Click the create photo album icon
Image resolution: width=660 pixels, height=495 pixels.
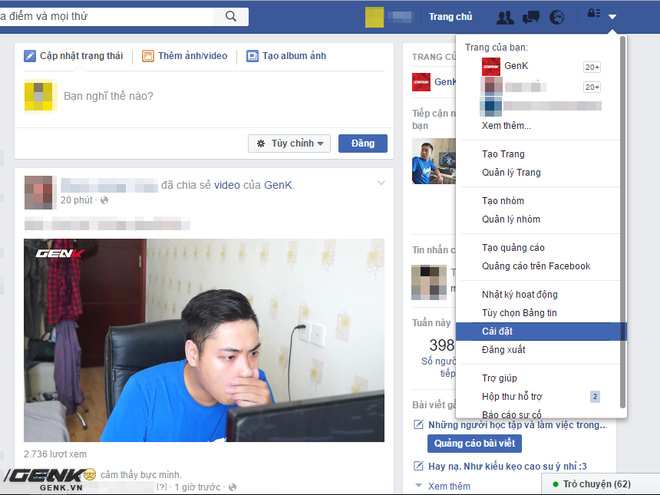coord(252,56)
